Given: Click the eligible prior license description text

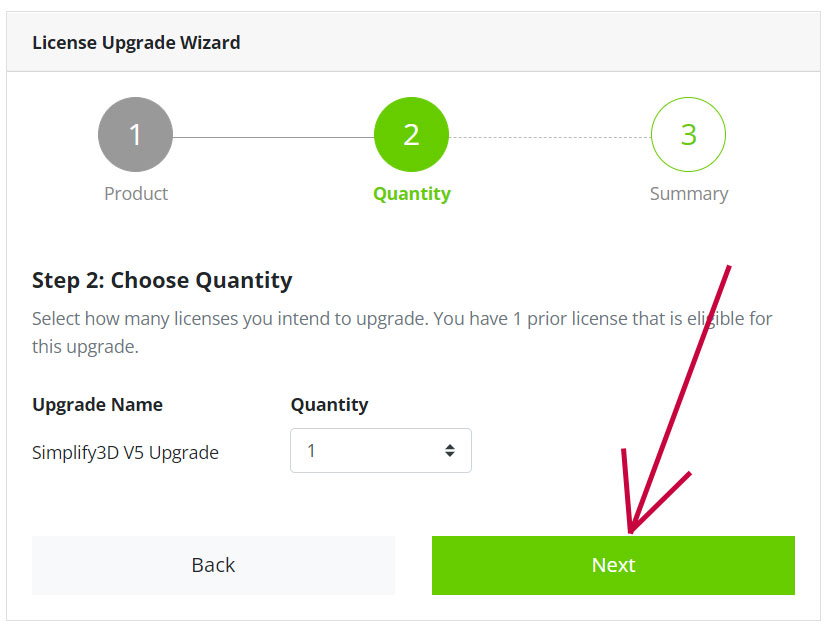Looking at the screenshot, I should (402, 333).
